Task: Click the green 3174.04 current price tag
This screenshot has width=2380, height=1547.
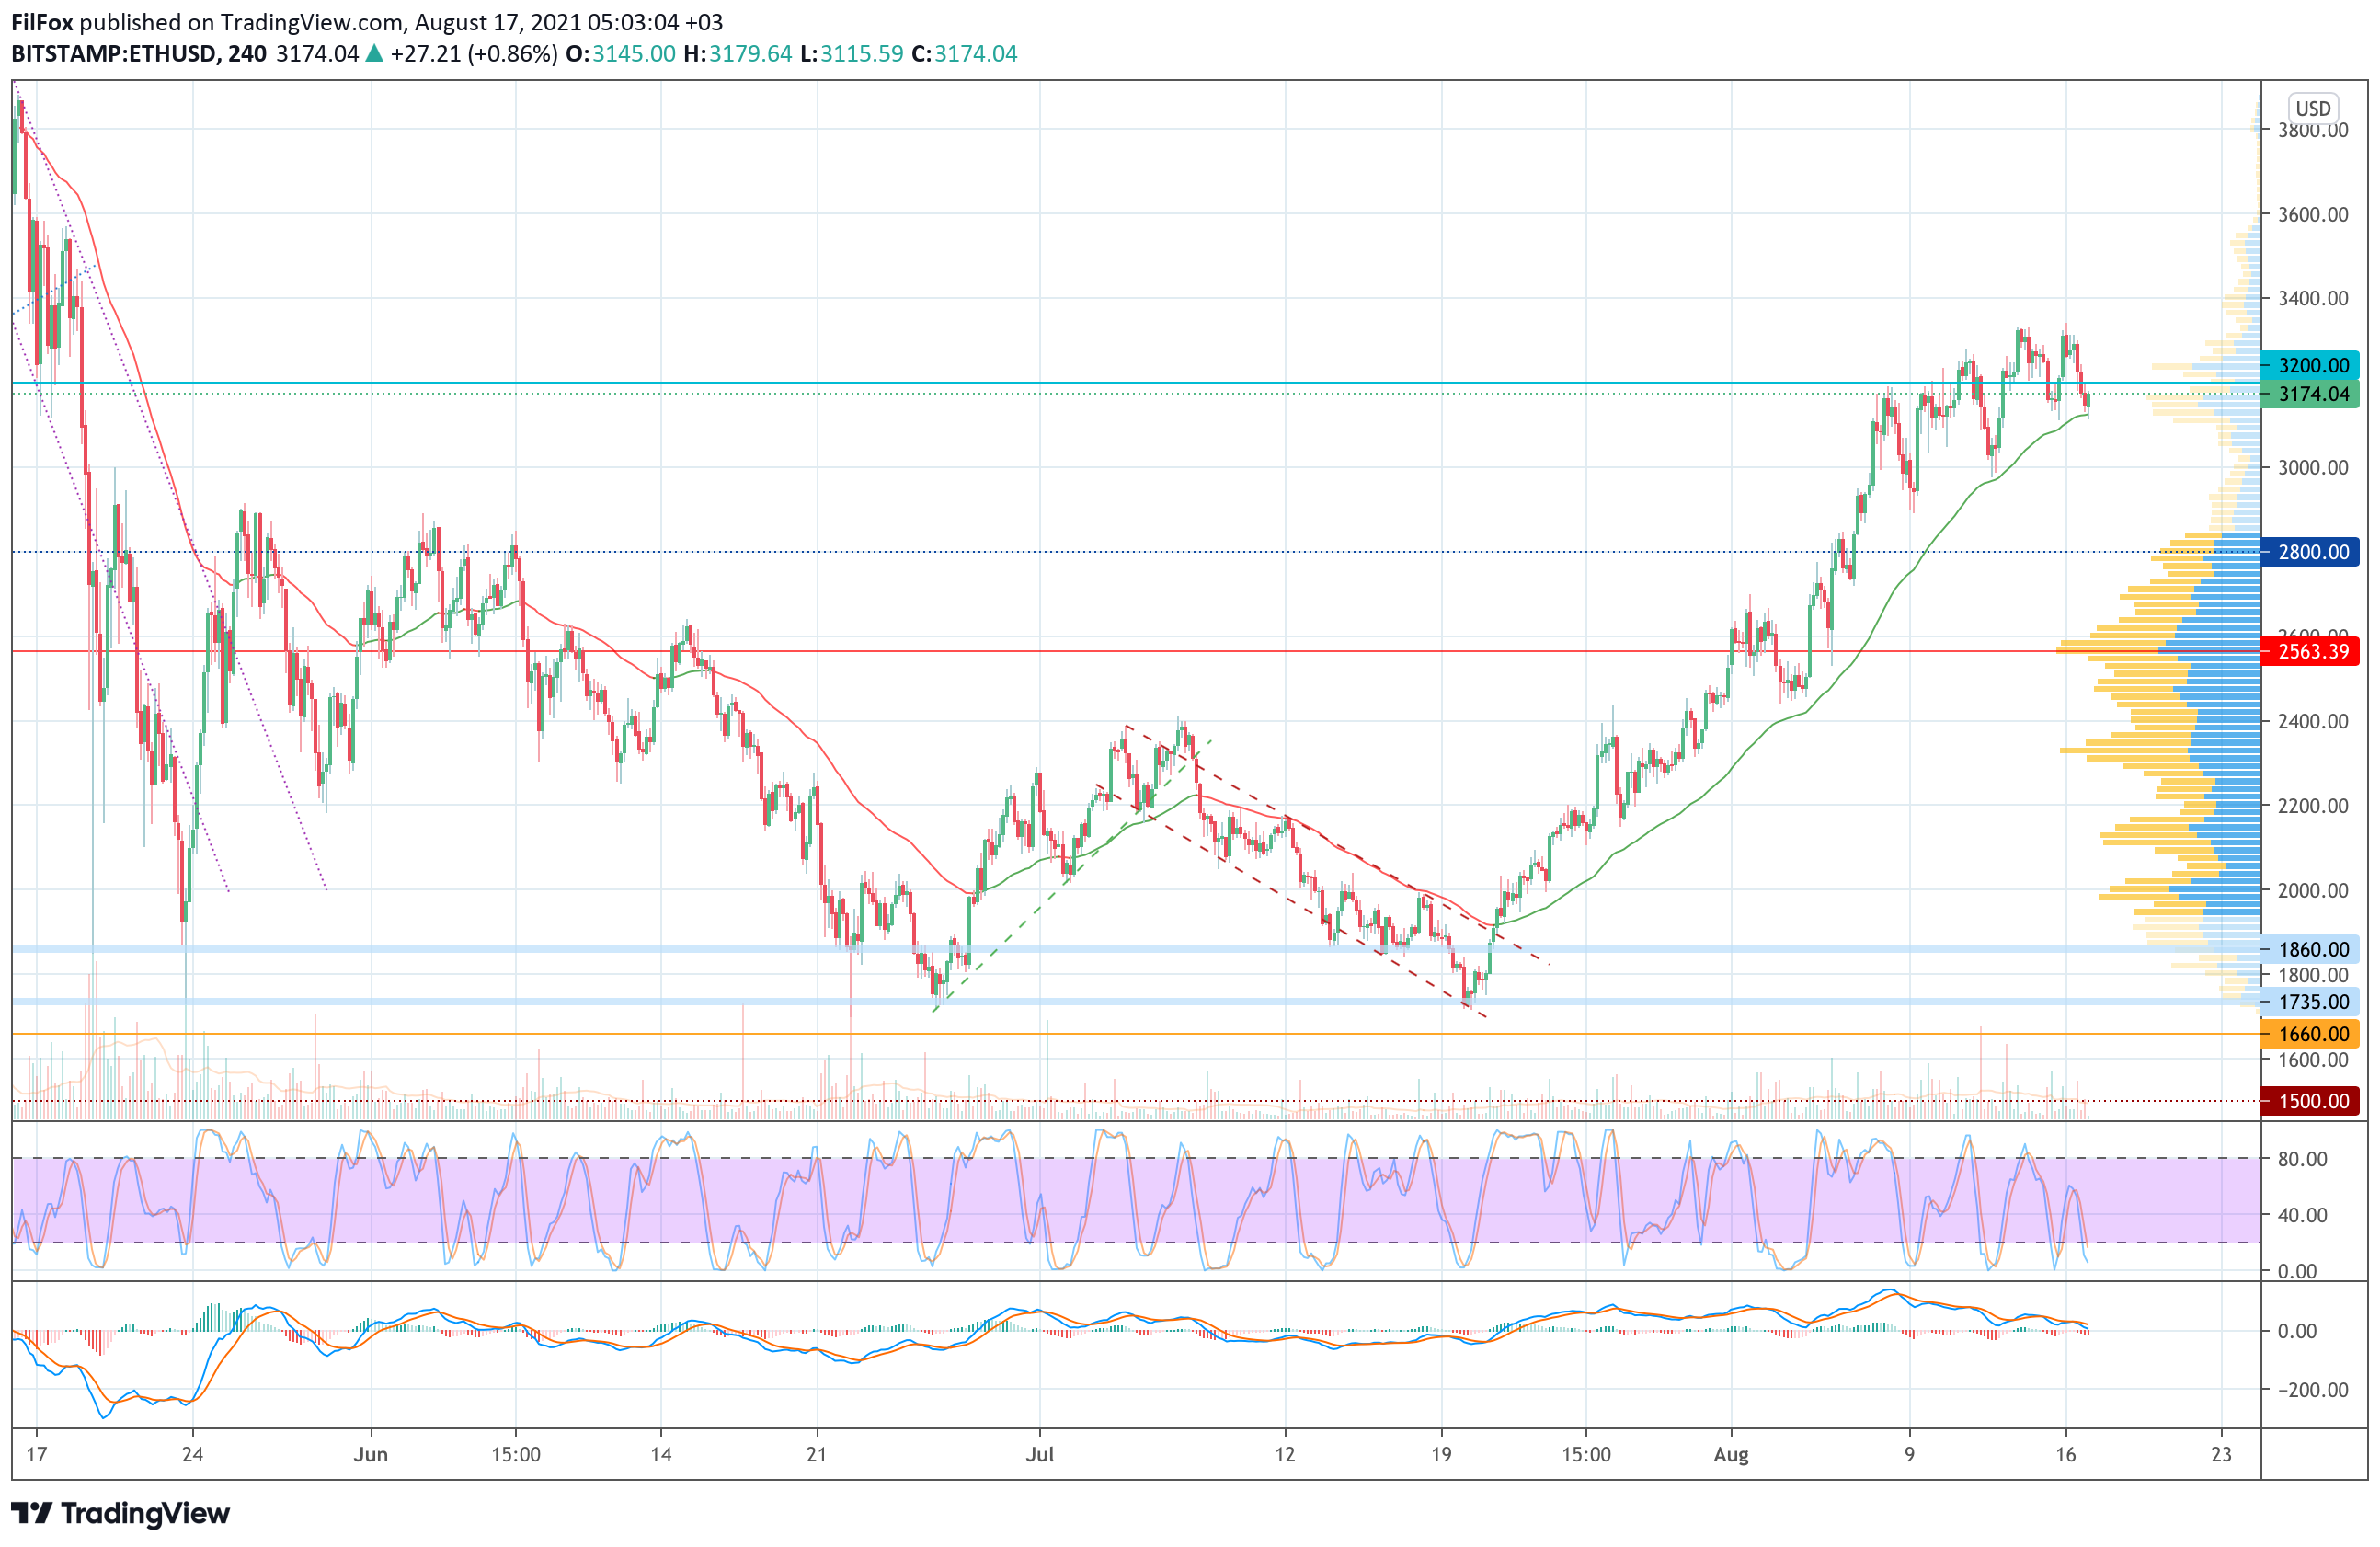Action: [2311, 394]
